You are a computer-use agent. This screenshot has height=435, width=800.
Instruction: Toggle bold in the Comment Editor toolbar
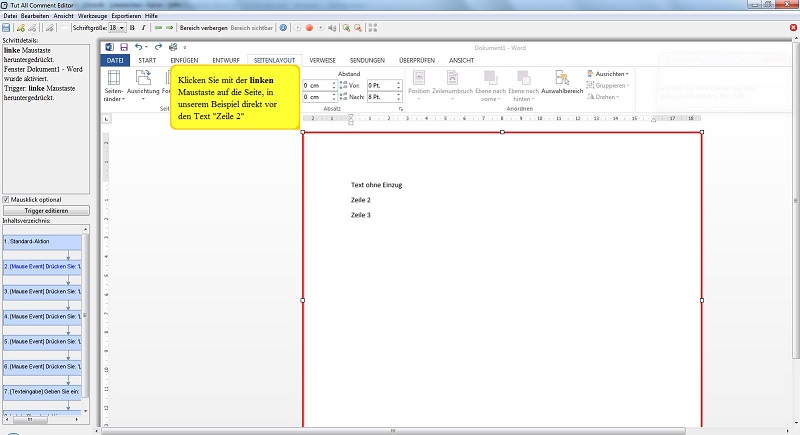[x=132, y=28]
